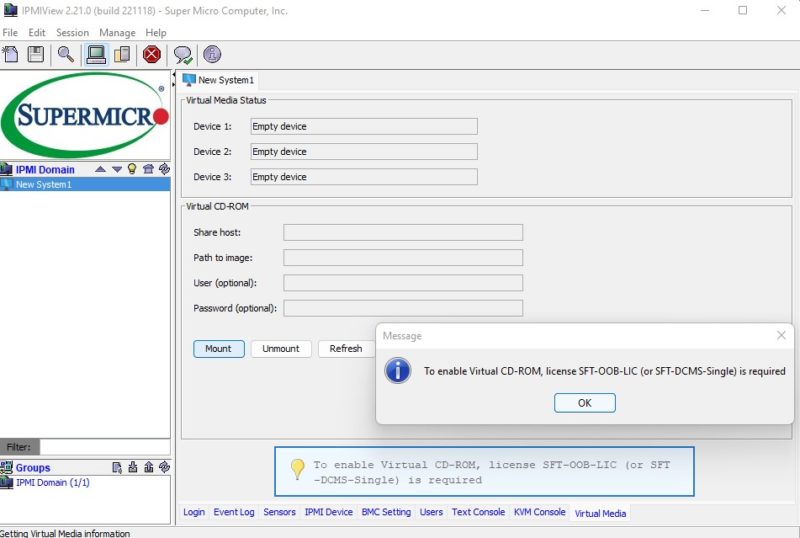Open the Session menu
This screenshot has height=538, width=800.
tap(72, 32)
